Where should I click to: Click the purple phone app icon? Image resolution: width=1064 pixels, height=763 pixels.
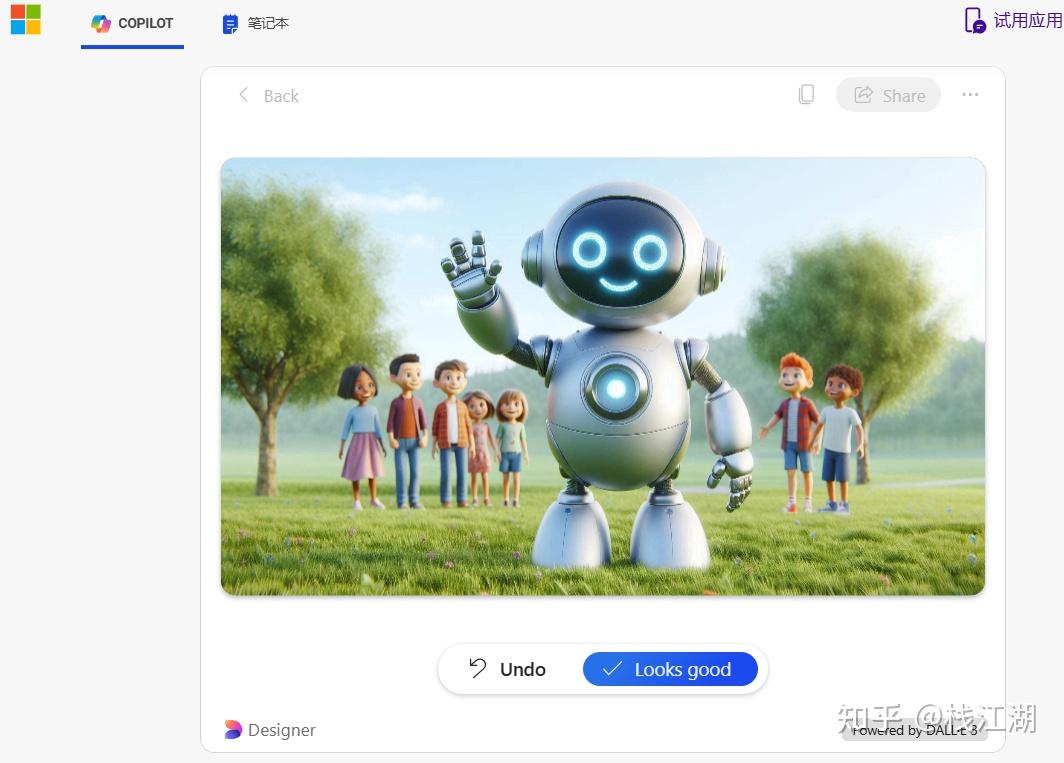(x=974, y=21)
